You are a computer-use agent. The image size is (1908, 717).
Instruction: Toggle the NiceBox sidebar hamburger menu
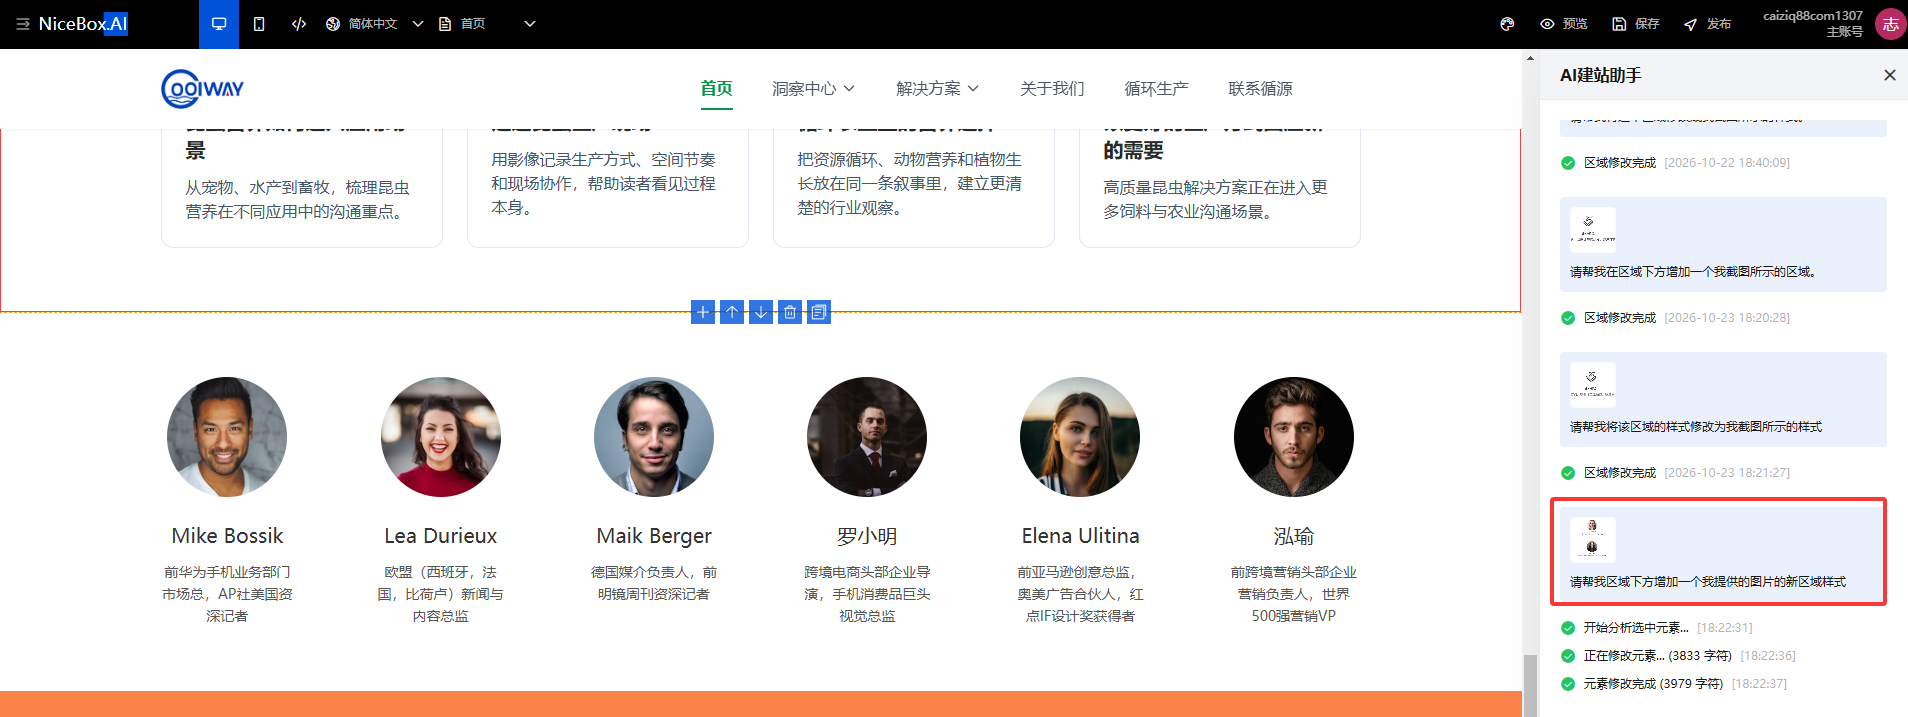pos(22,24)
